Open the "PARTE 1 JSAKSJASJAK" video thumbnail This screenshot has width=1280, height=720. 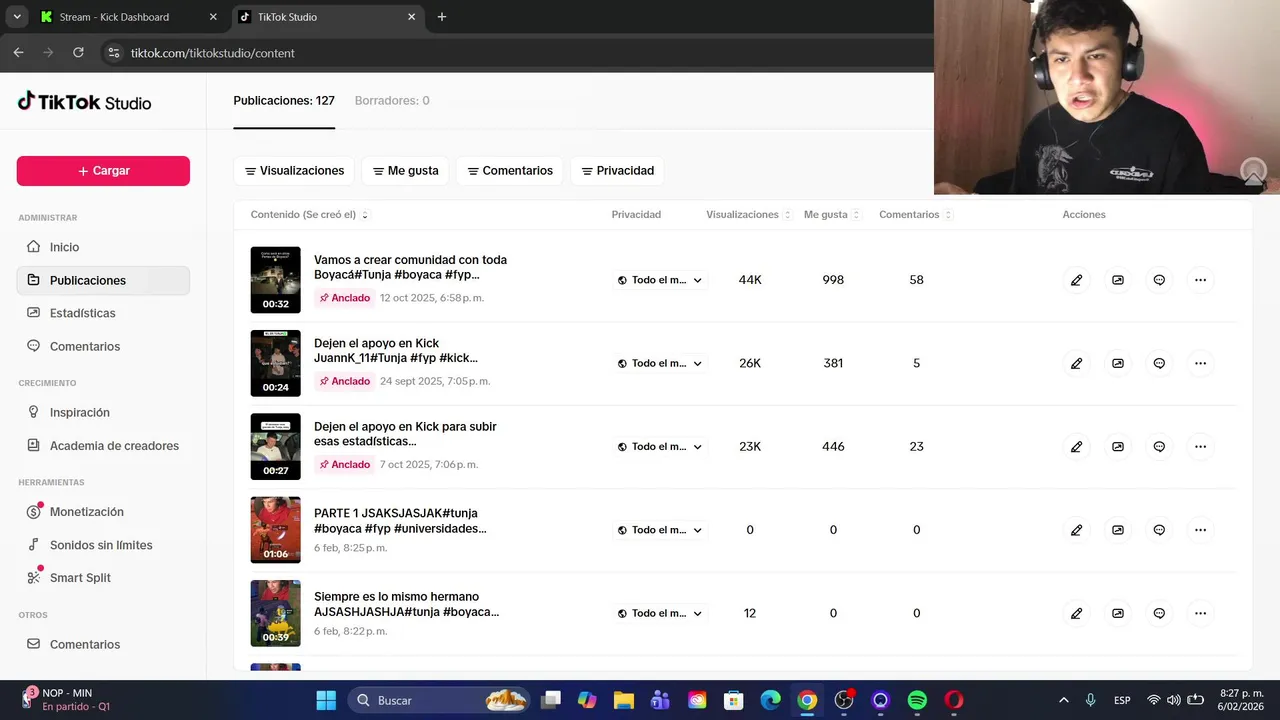[275, 530]
